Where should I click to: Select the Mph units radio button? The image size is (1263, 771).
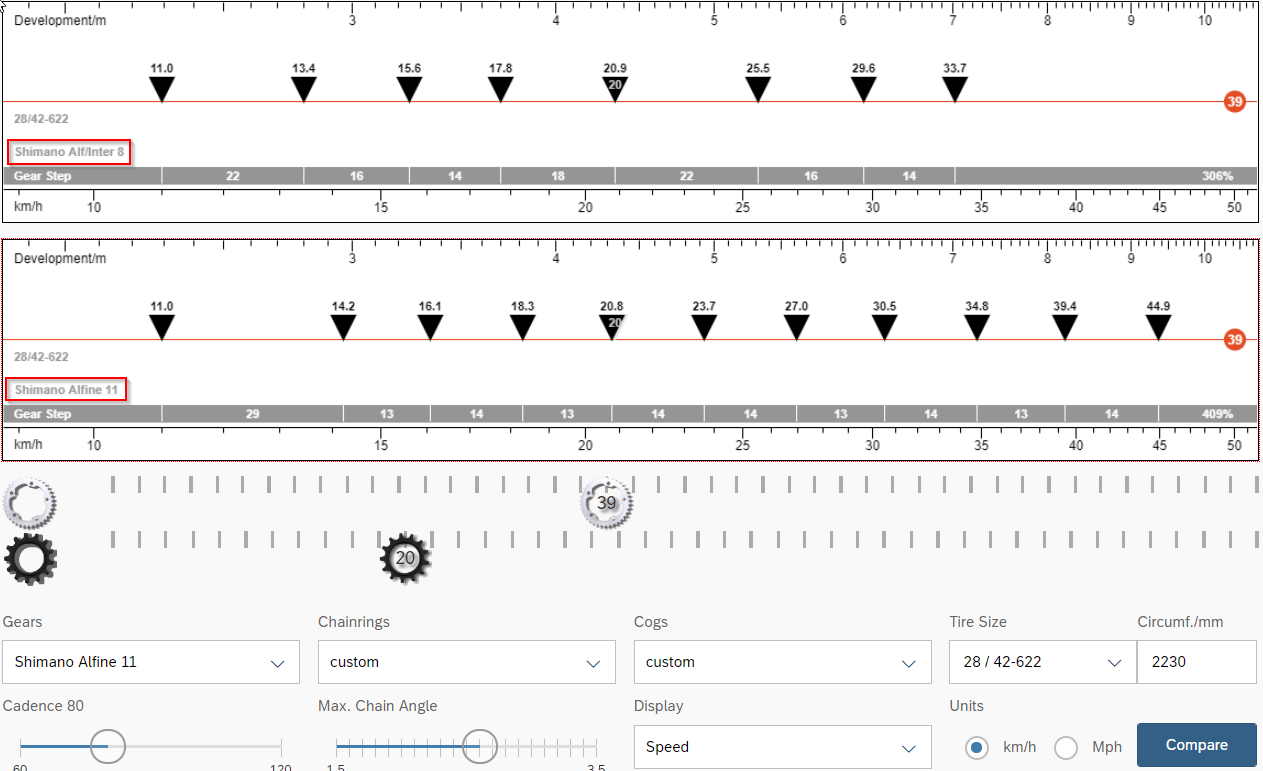1066,747
